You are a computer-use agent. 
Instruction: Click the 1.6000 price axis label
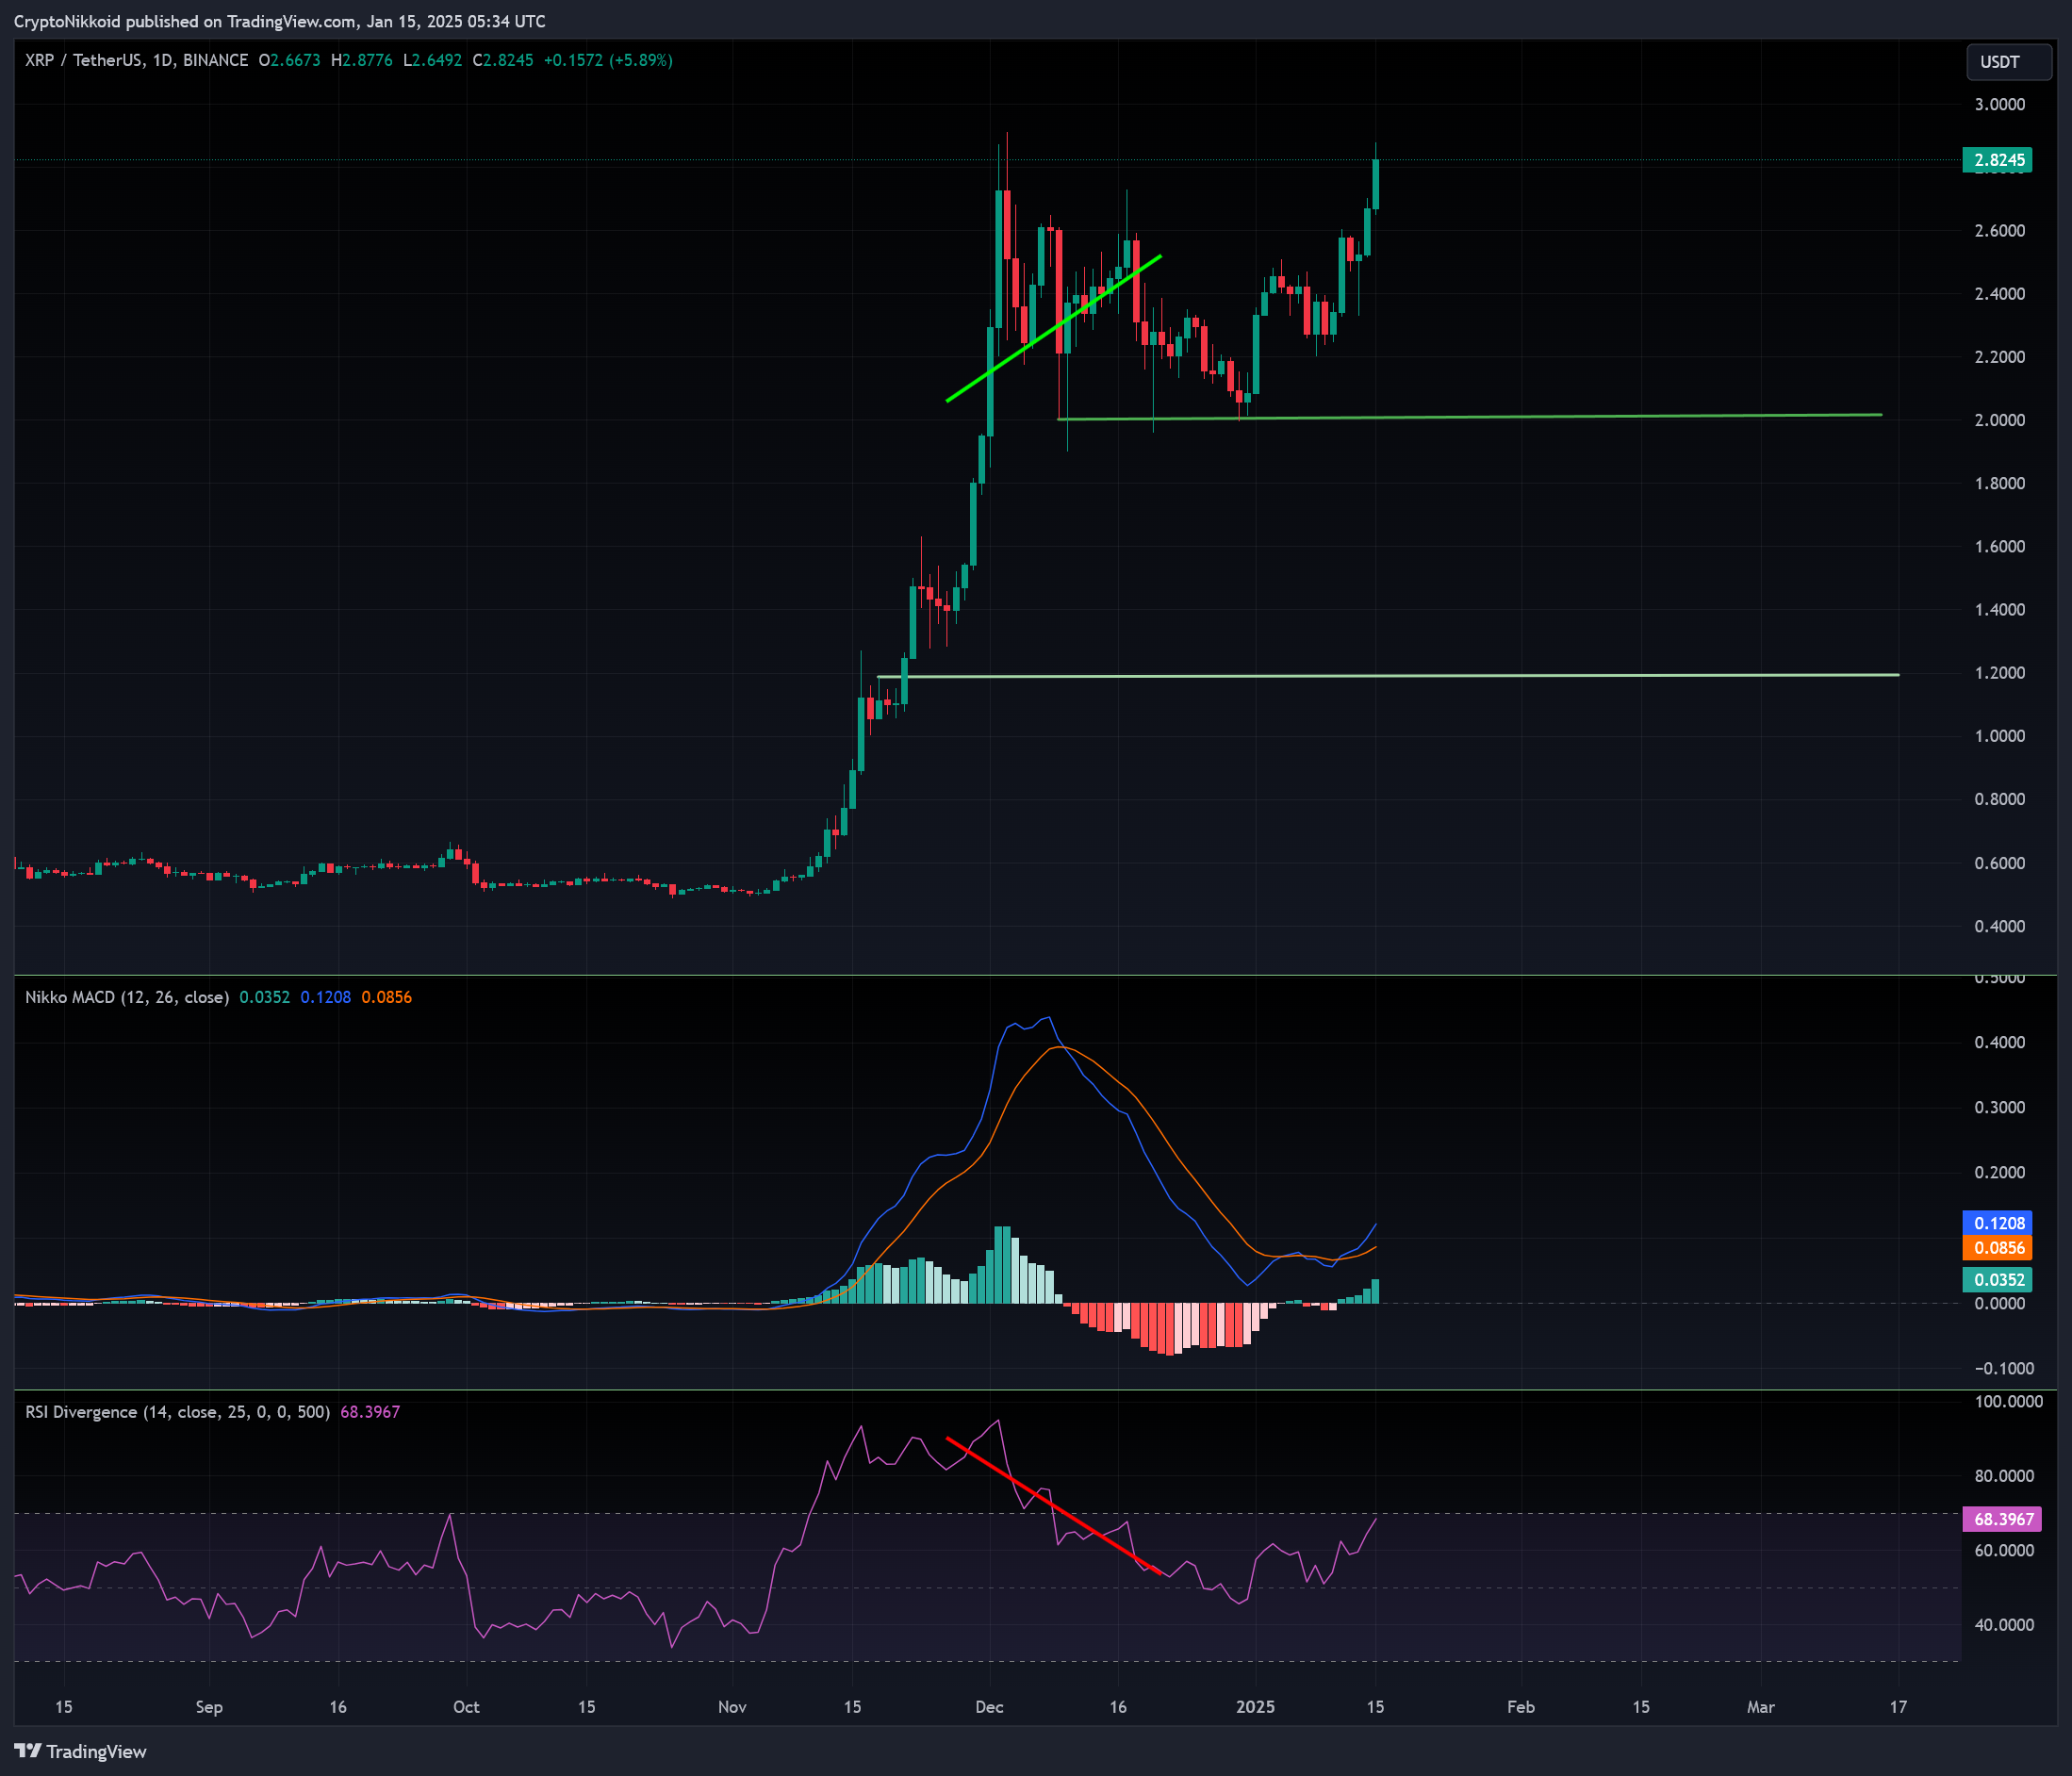pyautogui.click(x=1999, y=546)
